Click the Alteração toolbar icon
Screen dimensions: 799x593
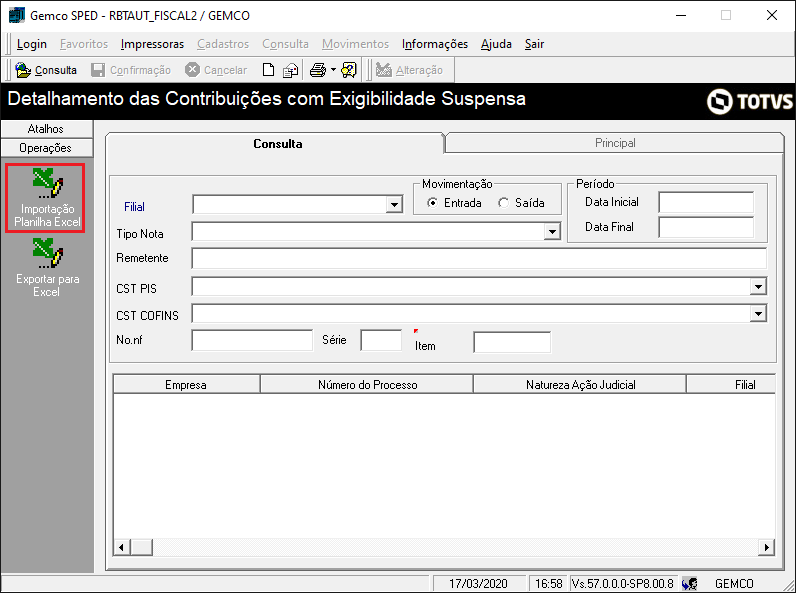click(x=383, y=70)
